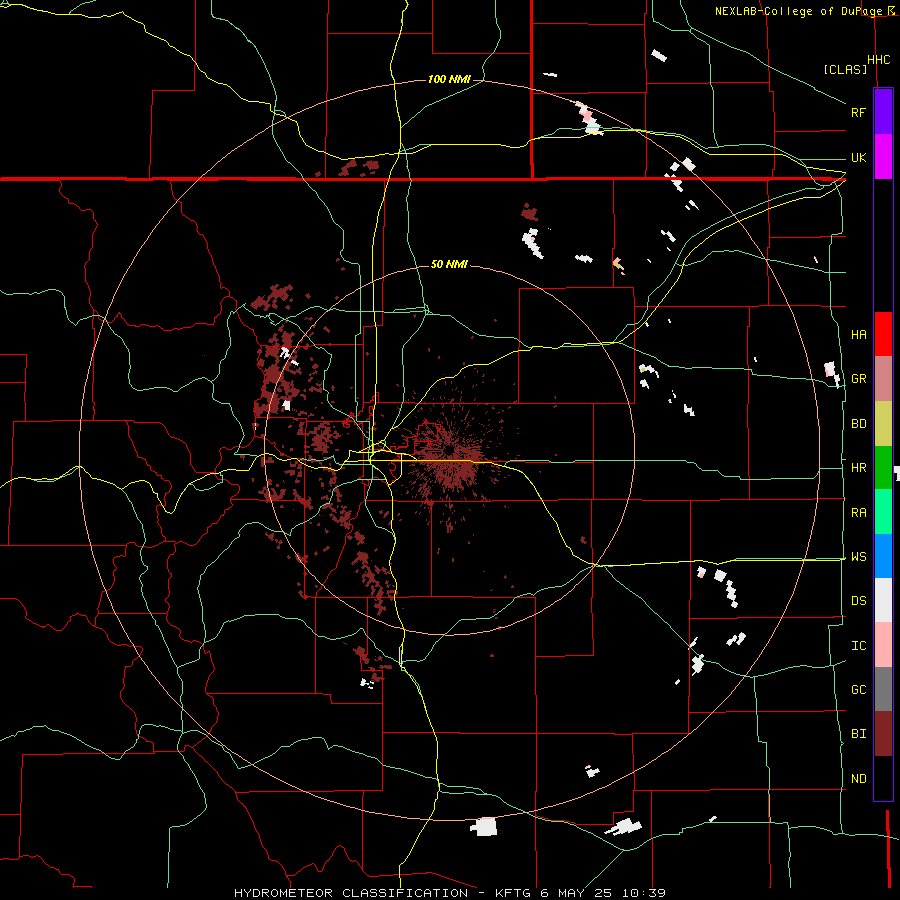The width and height of the screenshot is (900, 900).
Task: Click the [CLAS] units label
Action: click(x=845, y=69)
